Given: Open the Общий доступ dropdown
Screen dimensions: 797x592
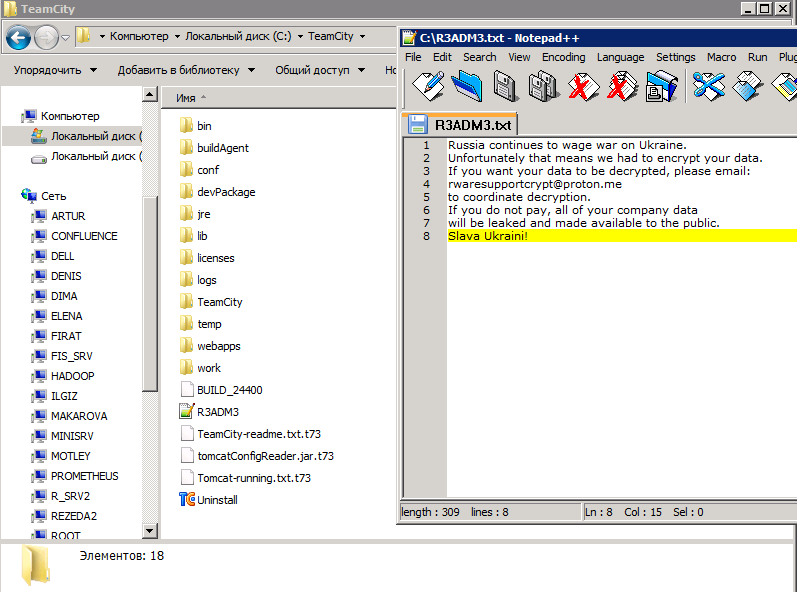Looking at the screenshot, I should [x=320, y=70].
